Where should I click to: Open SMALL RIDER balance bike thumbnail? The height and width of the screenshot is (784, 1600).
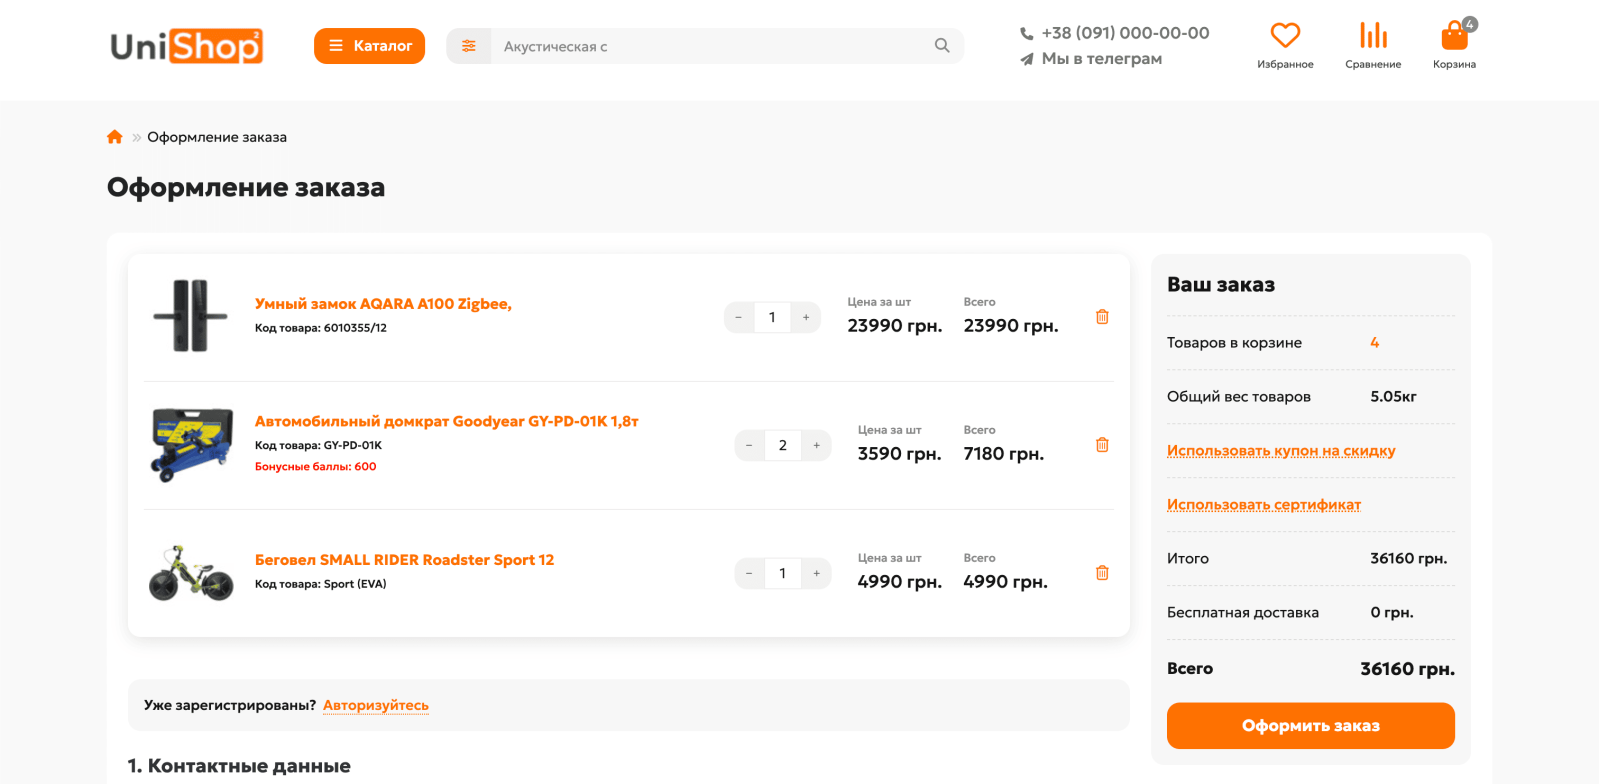pyautogui.click(x=191, y=572)
